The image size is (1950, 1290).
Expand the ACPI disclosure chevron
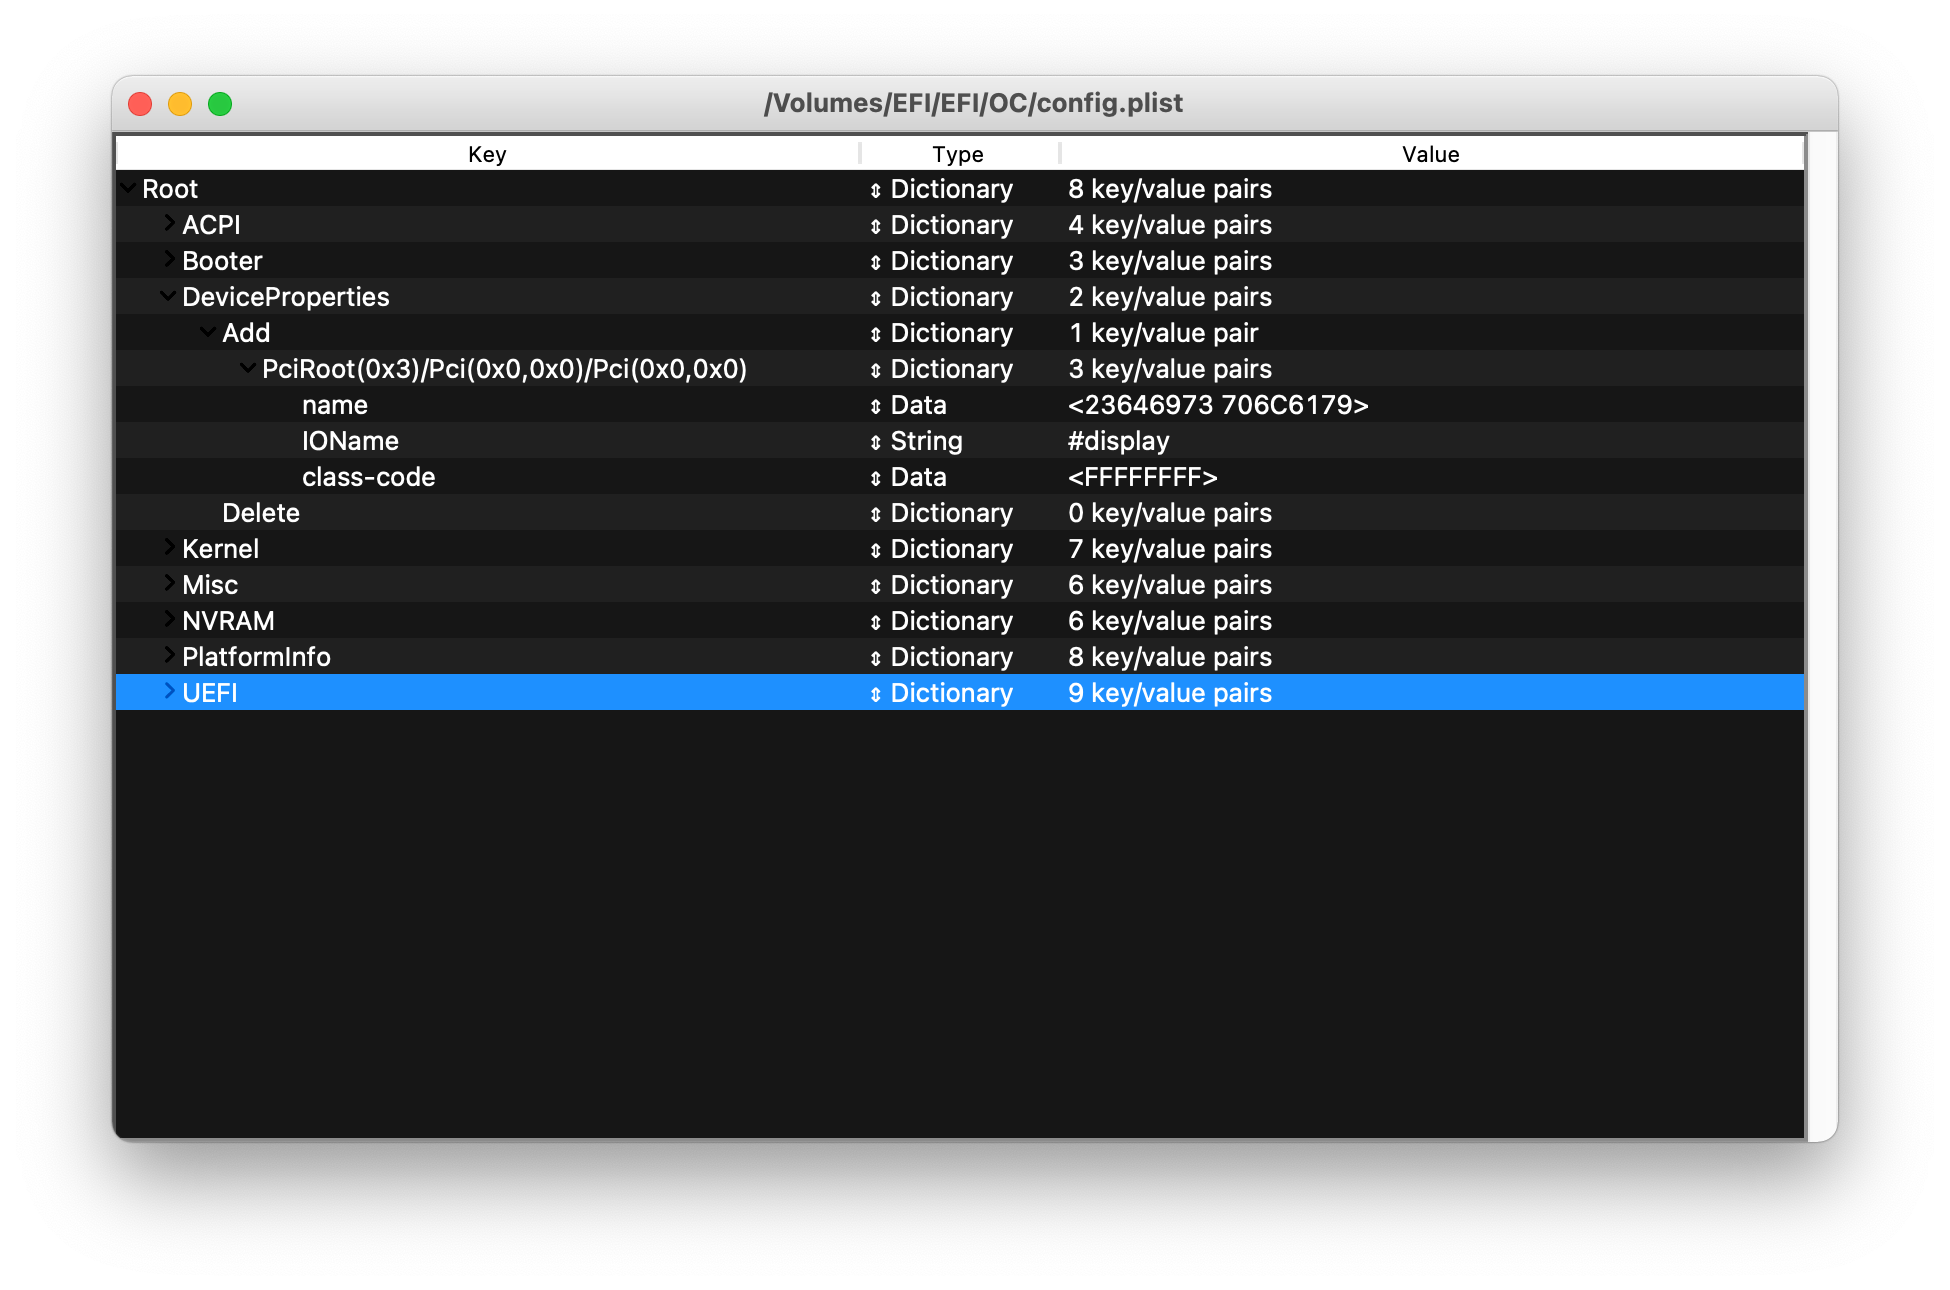coord(169,224)
